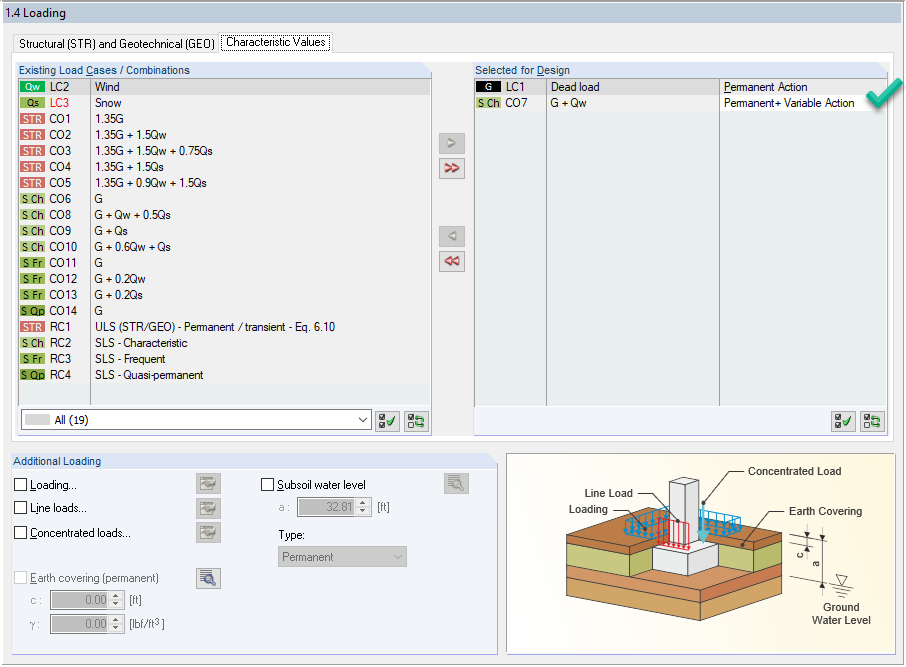Click select-all icon under Selected for Design list
Screen dimensions: 906x667
point(843,421)
